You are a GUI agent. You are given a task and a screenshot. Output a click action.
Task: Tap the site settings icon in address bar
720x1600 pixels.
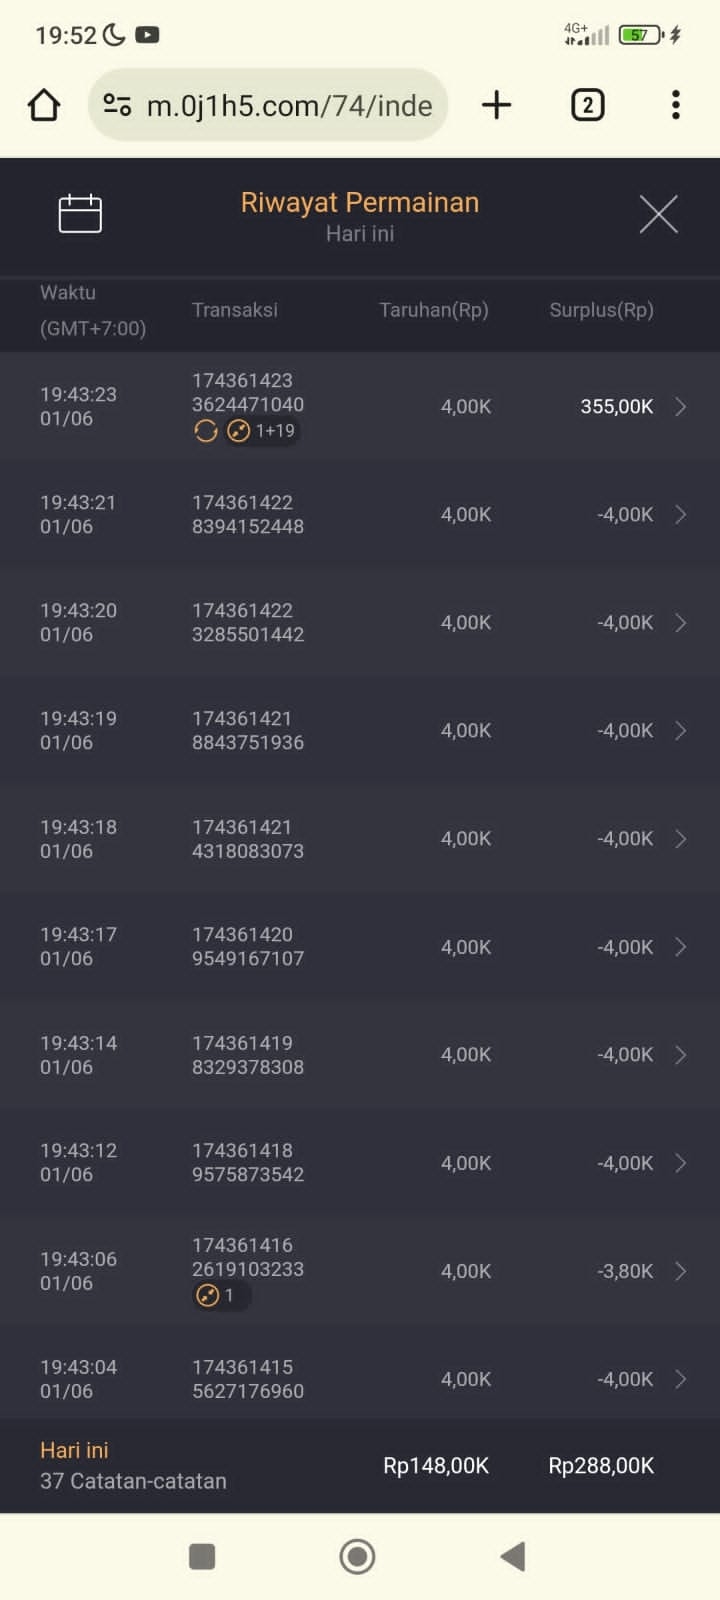[118, 105]
